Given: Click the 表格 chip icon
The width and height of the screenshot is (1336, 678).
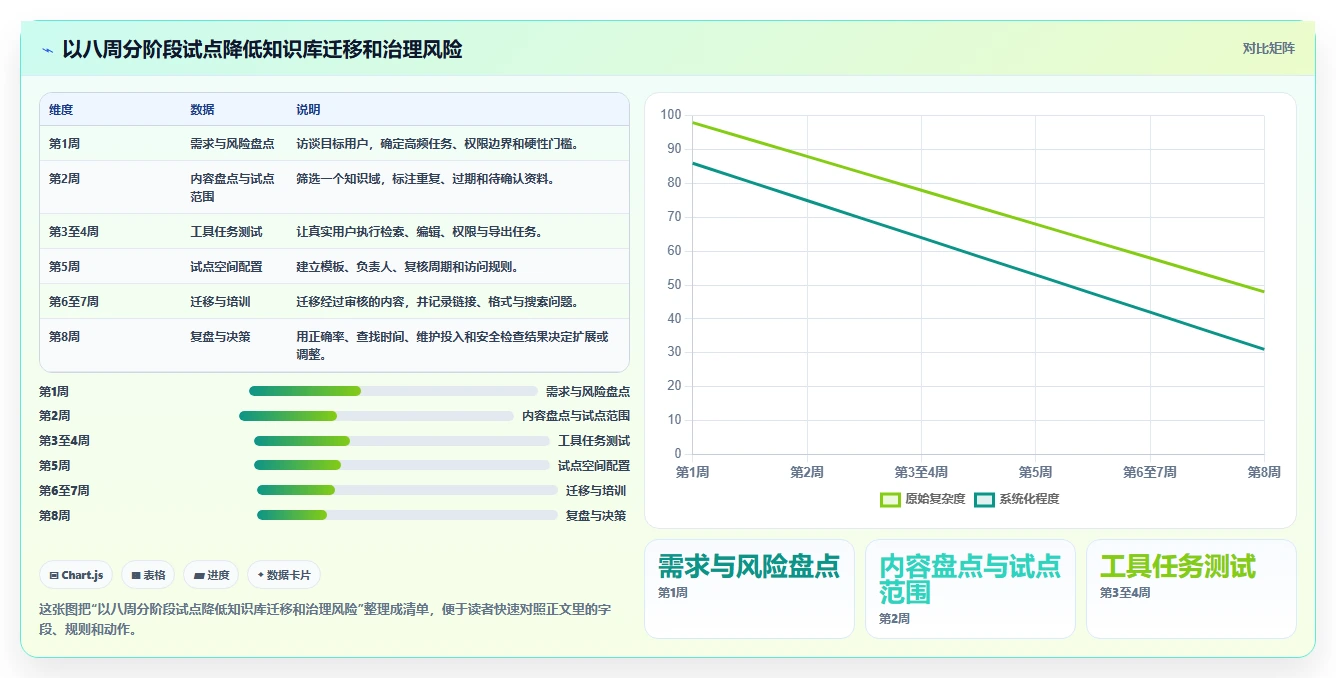Looking at the screenshot, I should pyautogui.click(x=136, y=575).
